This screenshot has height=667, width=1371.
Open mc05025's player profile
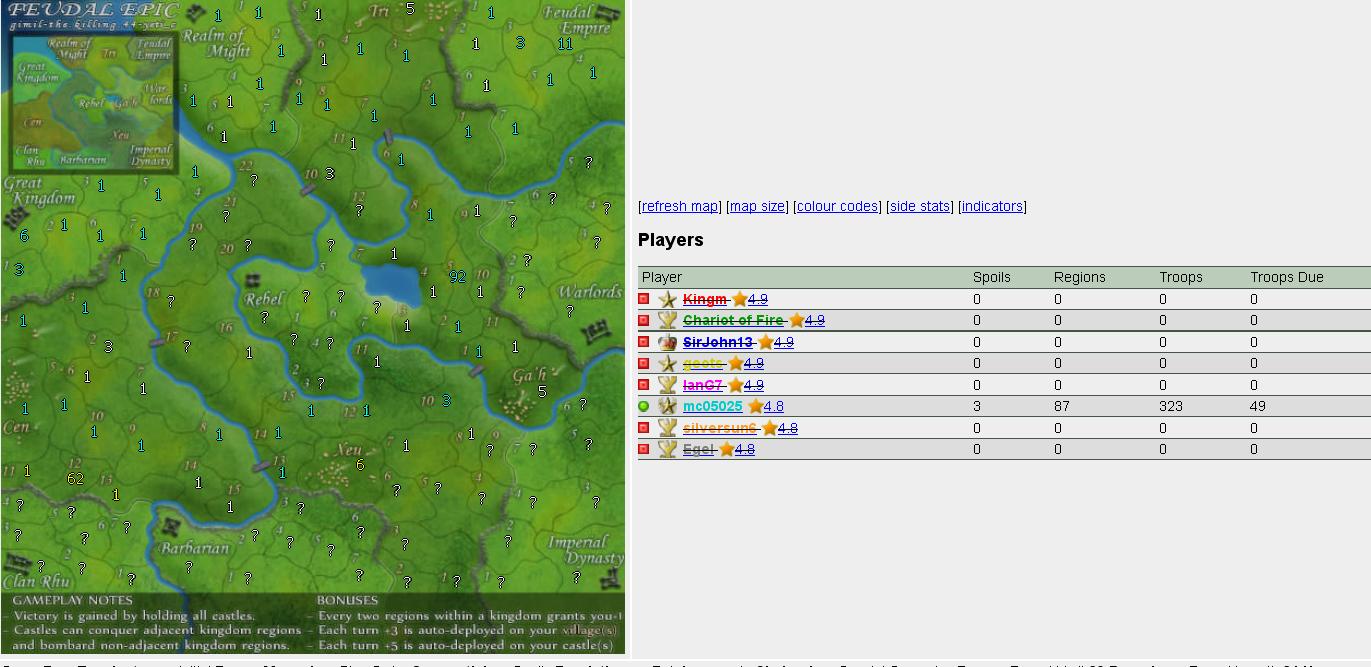[x=712, y=406]
